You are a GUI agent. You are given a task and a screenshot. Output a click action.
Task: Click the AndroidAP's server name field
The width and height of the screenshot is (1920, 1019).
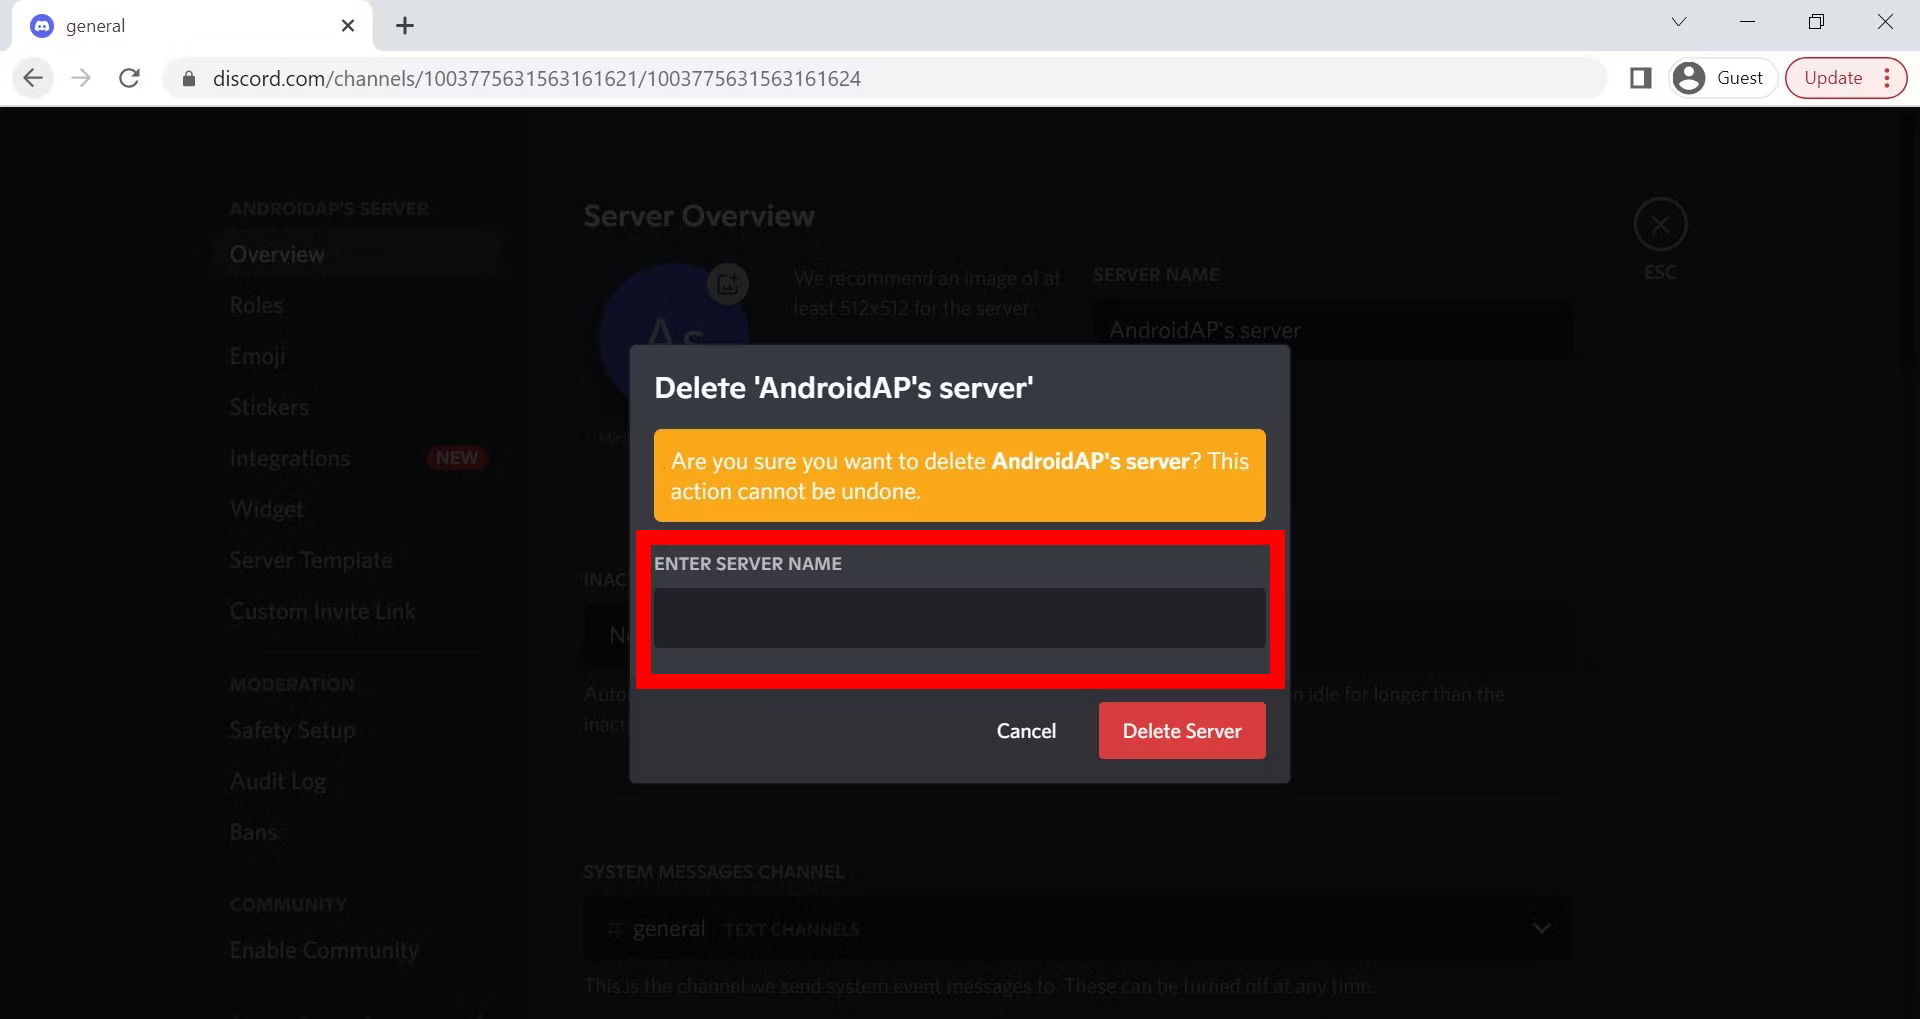[1332, 330]
